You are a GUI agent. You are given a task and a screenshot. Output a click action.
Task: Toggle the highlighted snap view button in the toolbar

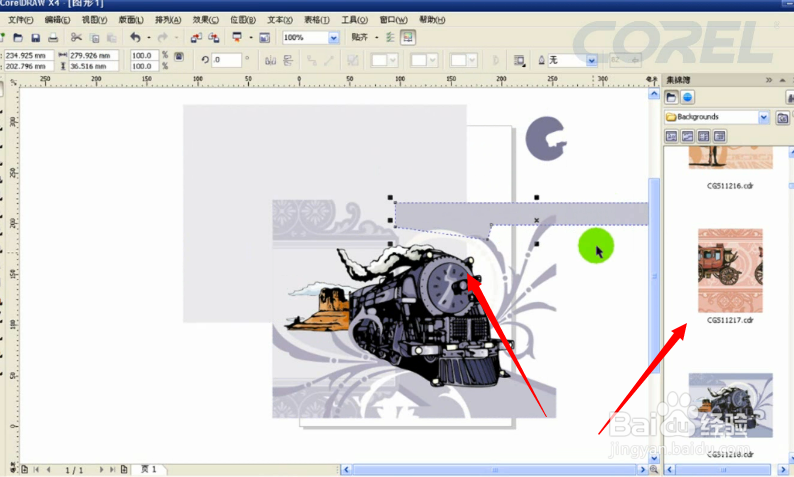408,37
